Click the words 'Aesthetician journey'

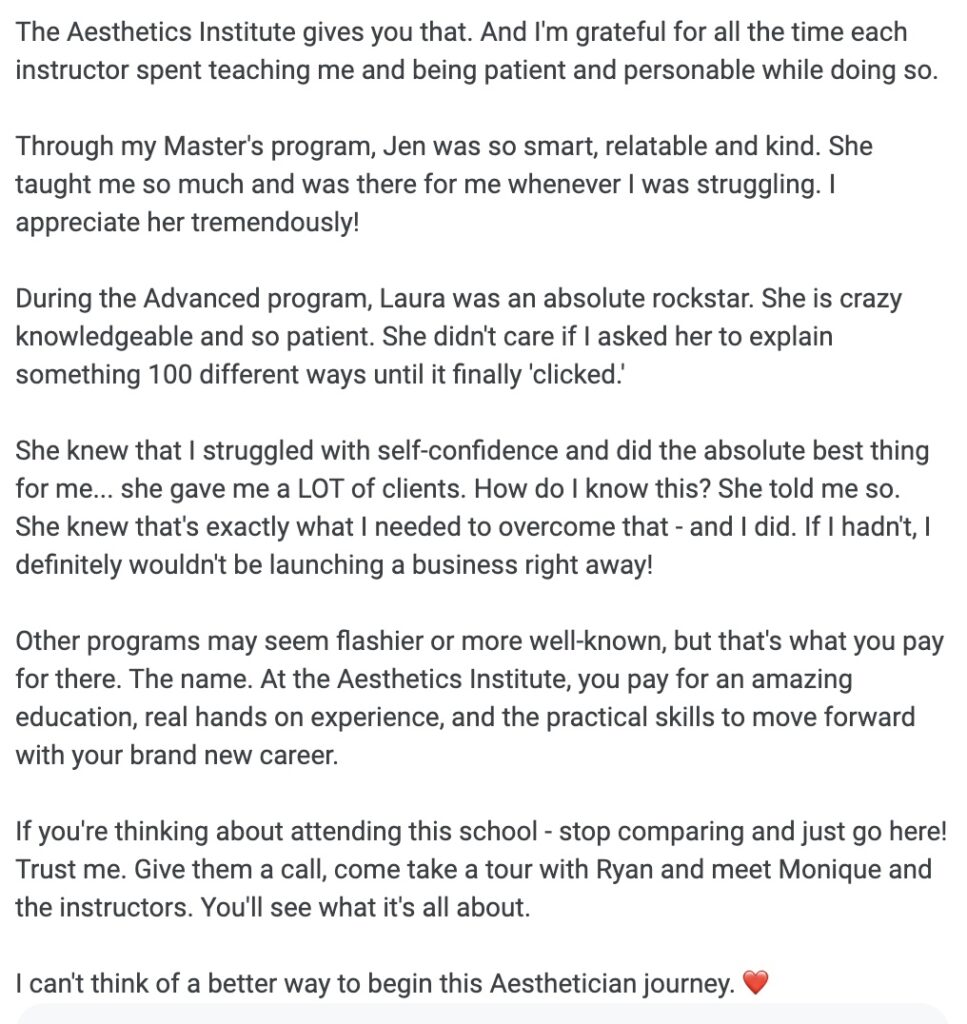click(x=612, y=984)
